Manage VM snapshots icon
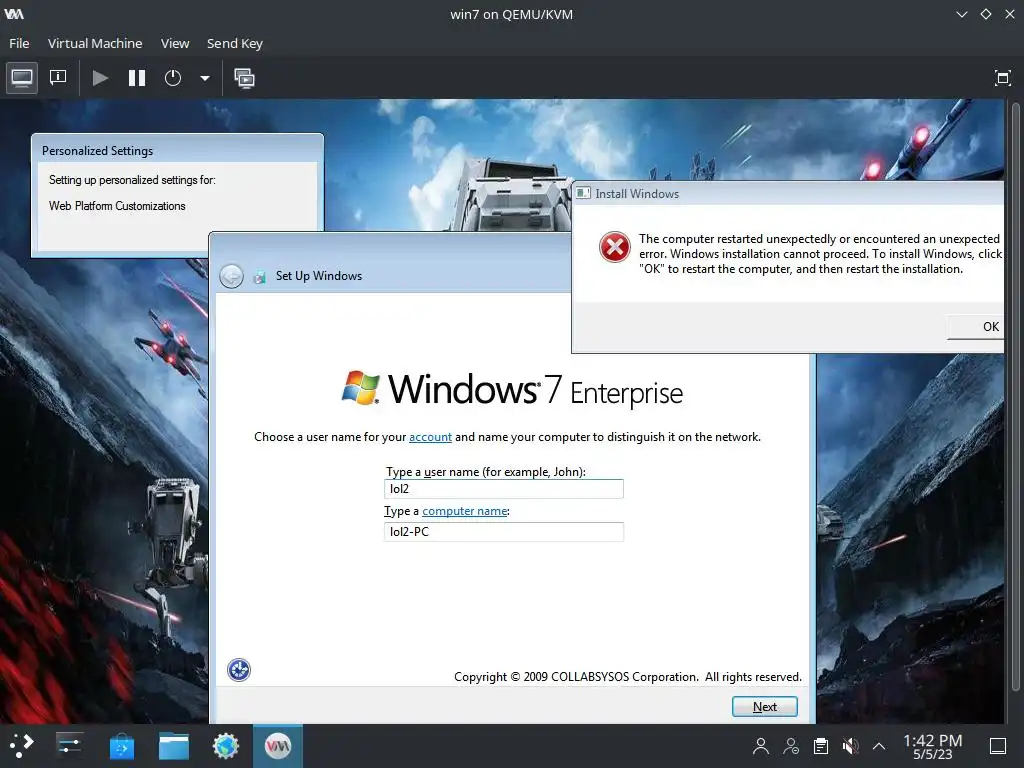 tap(244, 78)
